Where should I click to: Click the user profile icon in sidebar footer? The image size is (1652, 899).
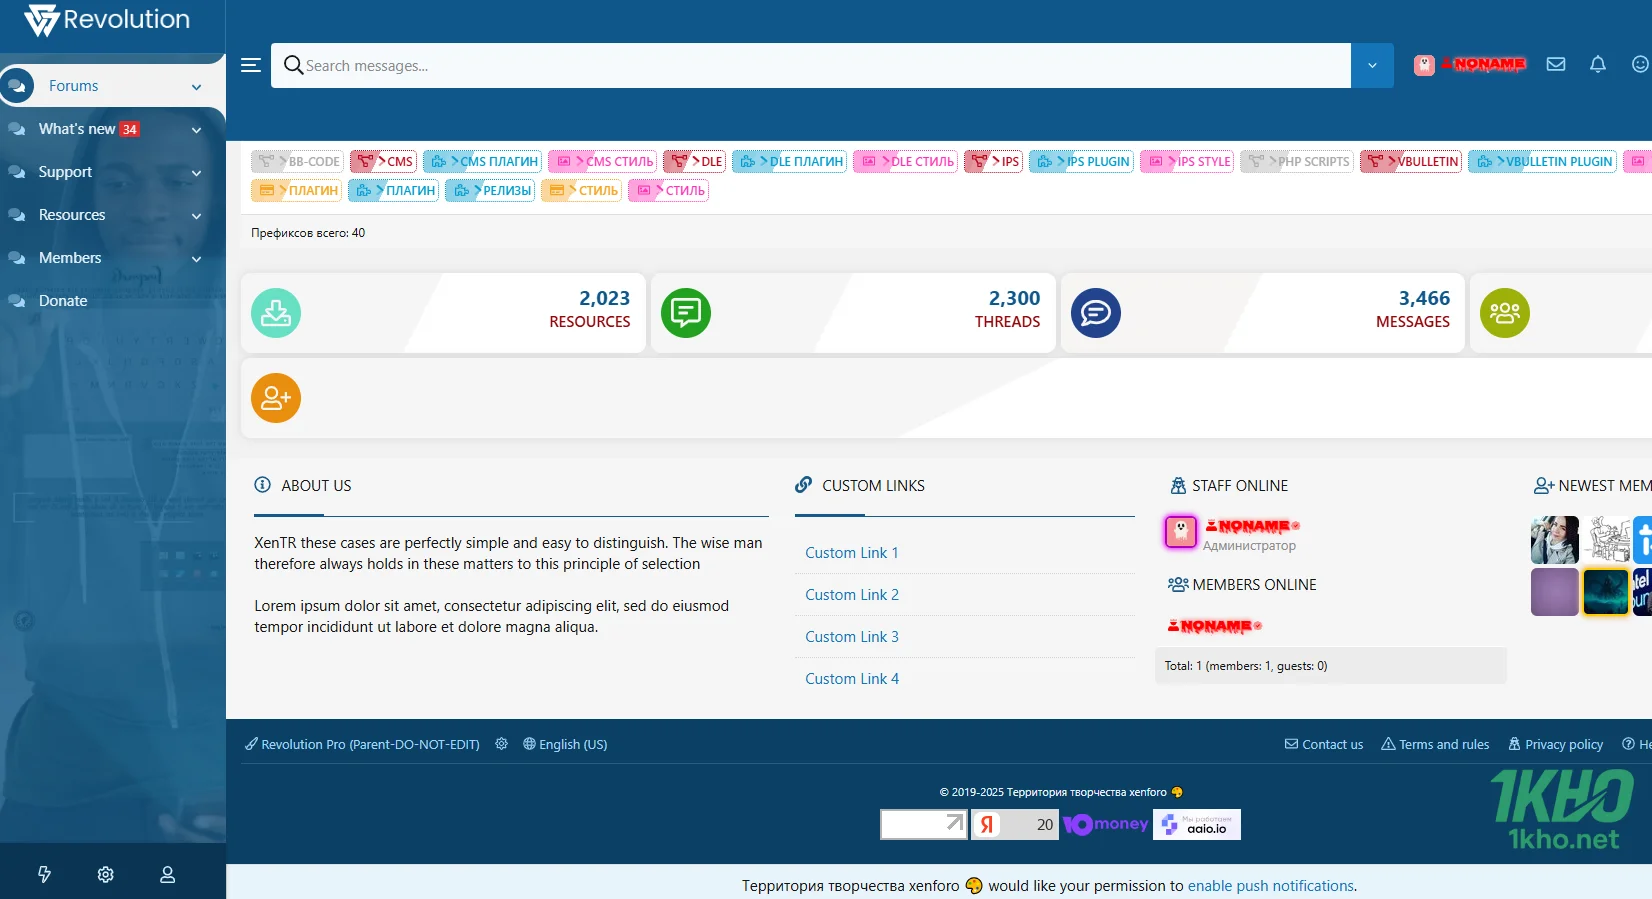(168, 874)
